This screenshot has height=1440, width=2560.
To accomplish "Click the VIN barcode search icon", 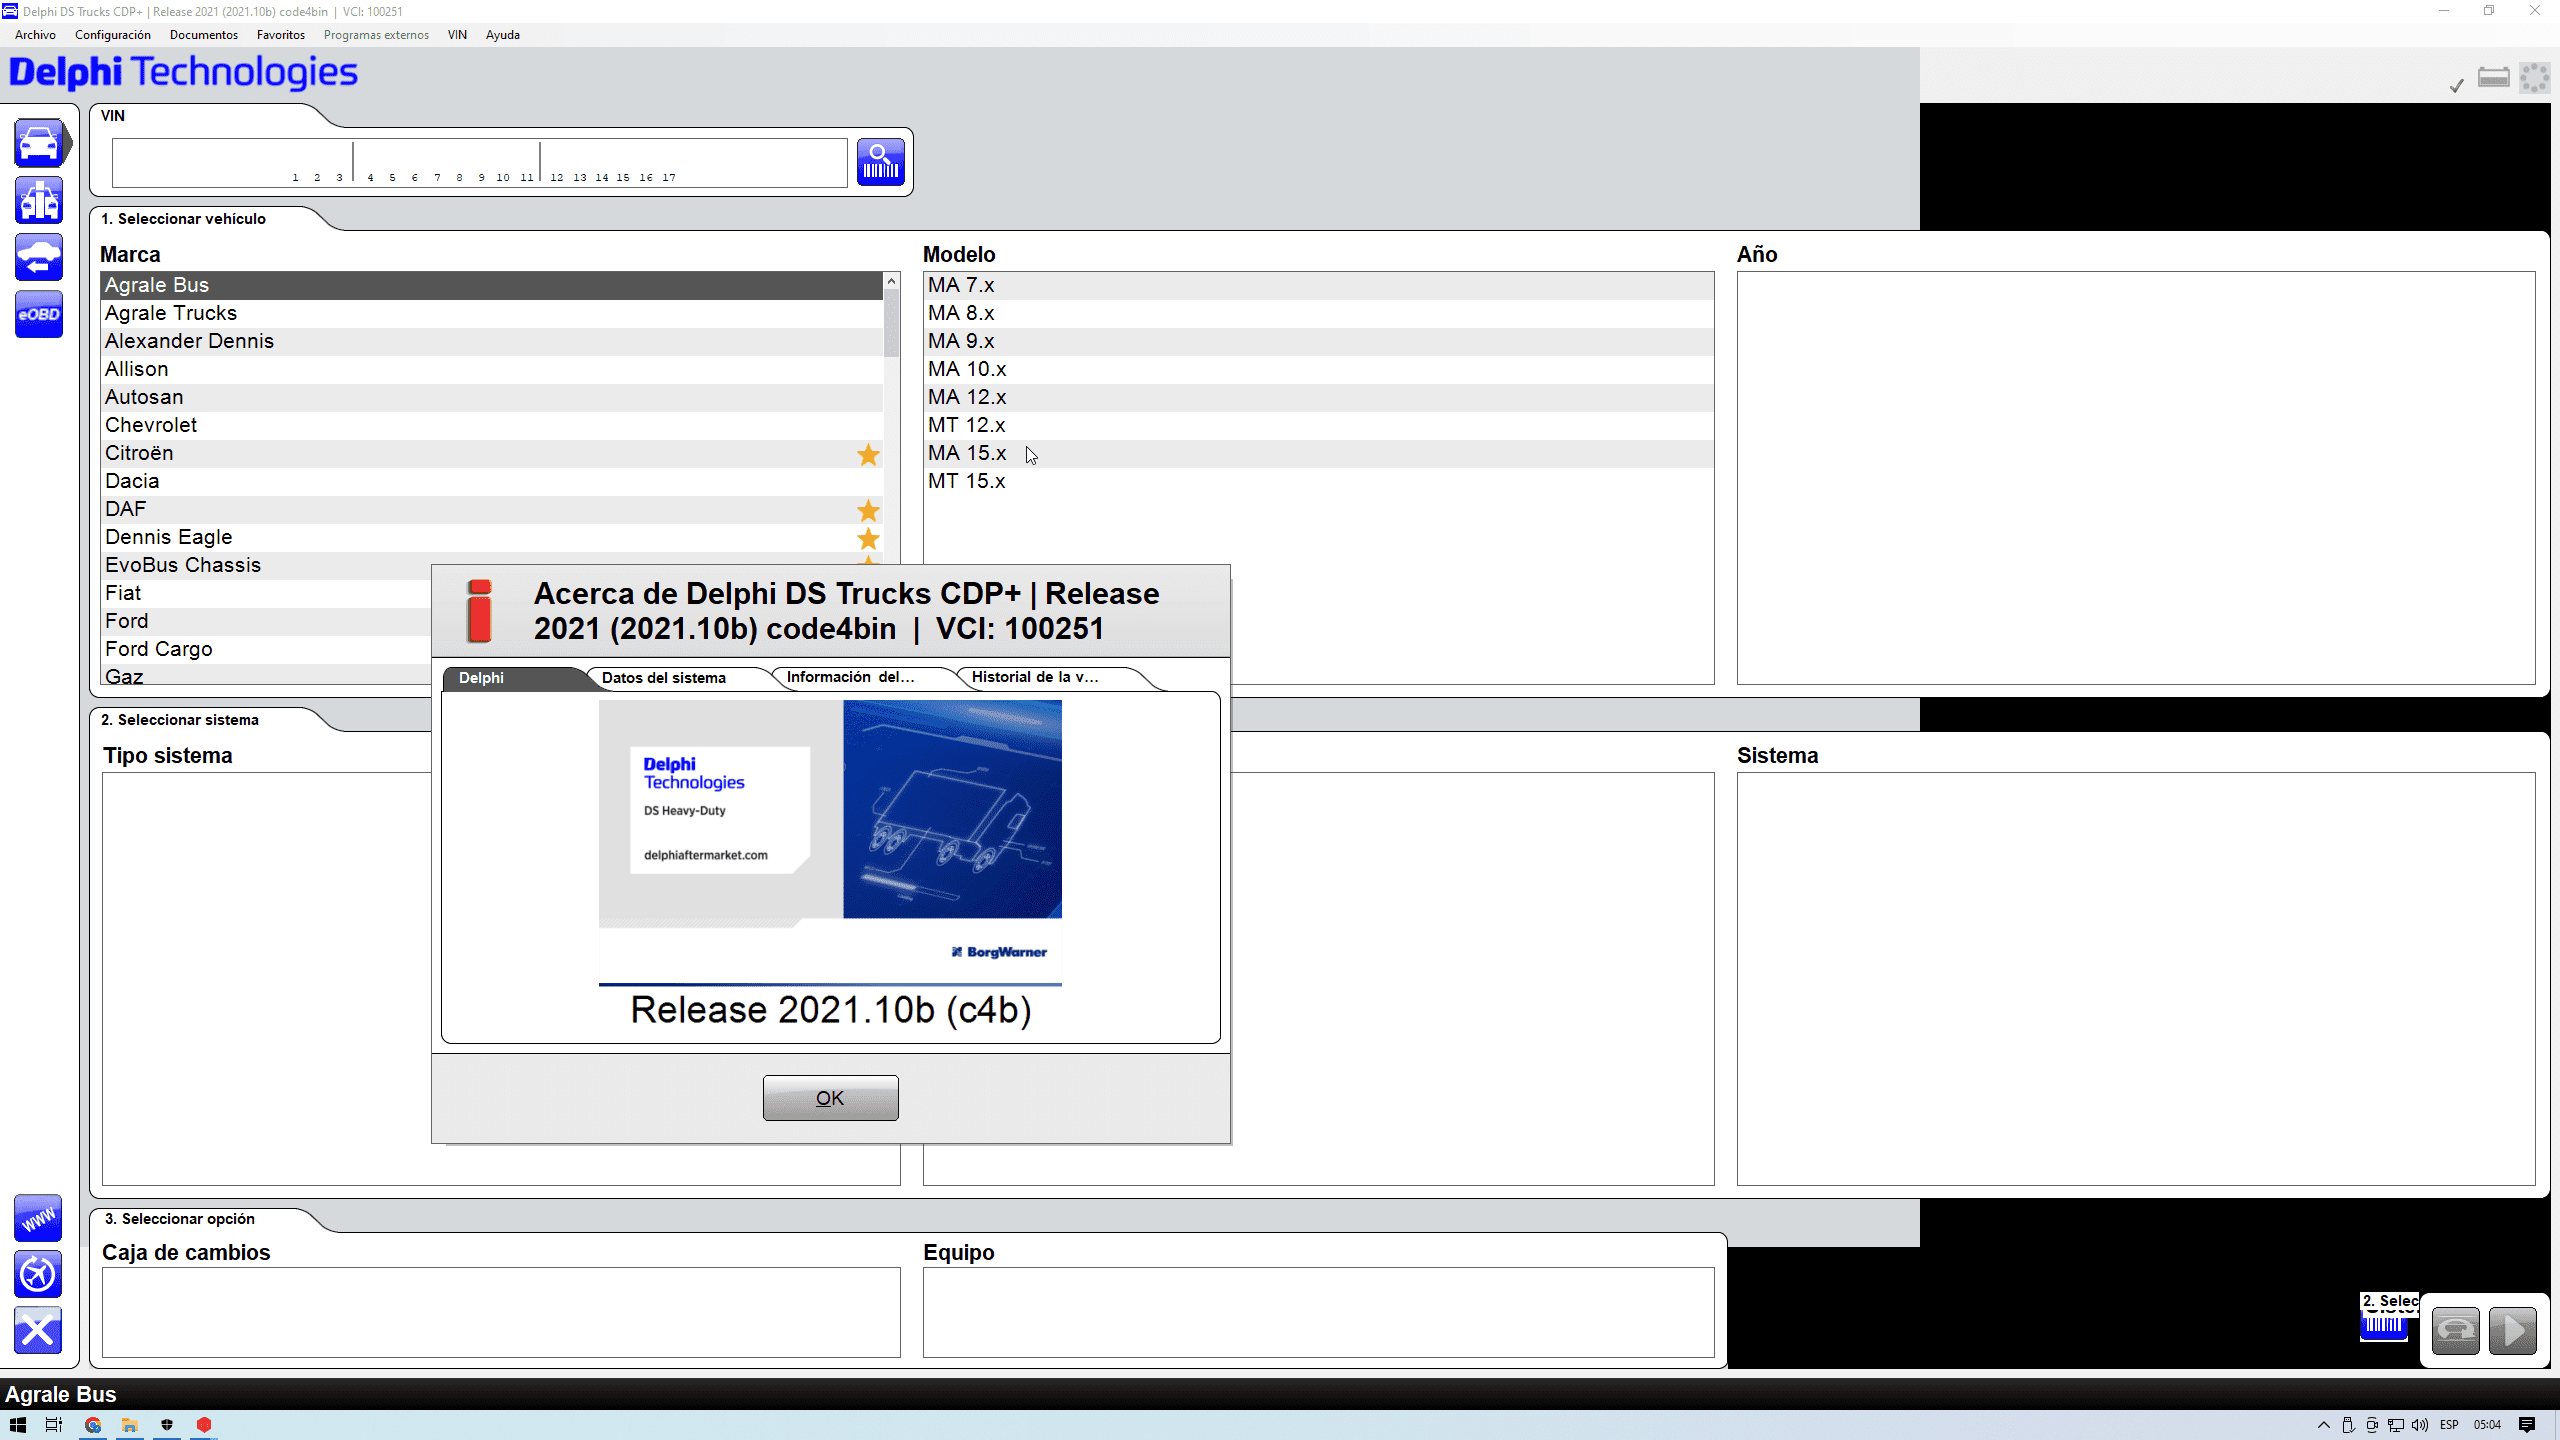I will (x=880, y=162).
